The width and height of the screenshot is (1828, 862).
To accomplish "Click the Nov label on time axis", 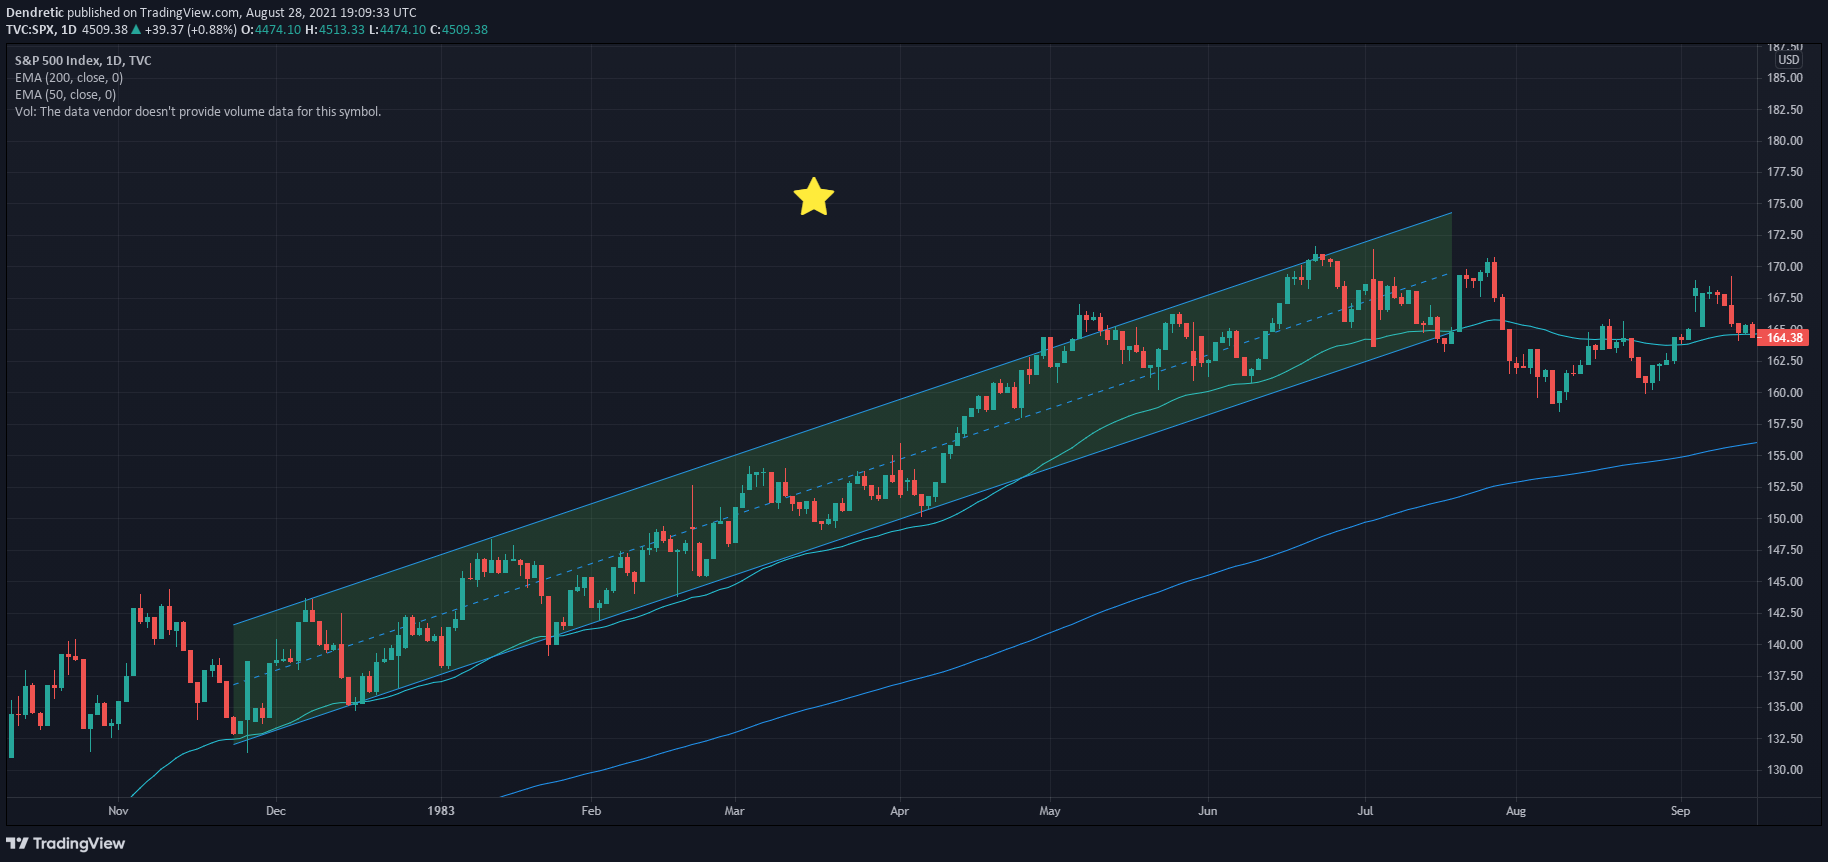I will click(x=118, y=811).
